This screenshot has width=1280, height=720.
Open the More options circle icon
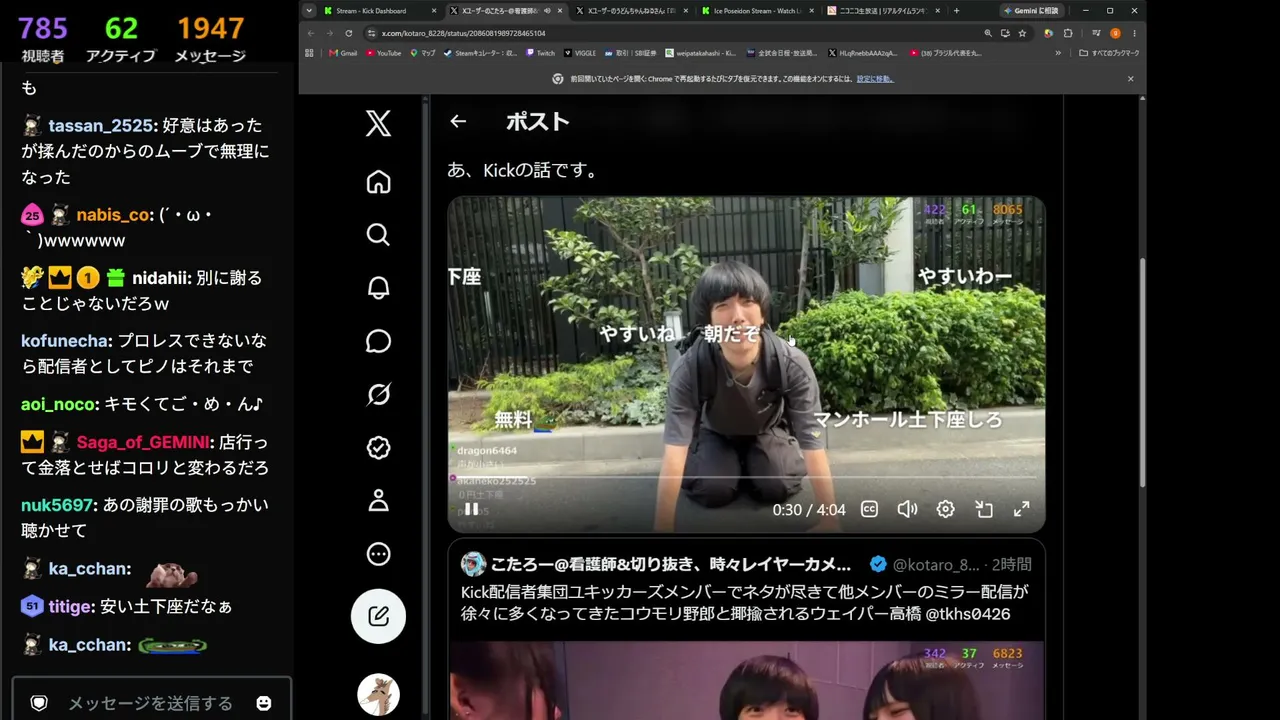tap(378, 554)
